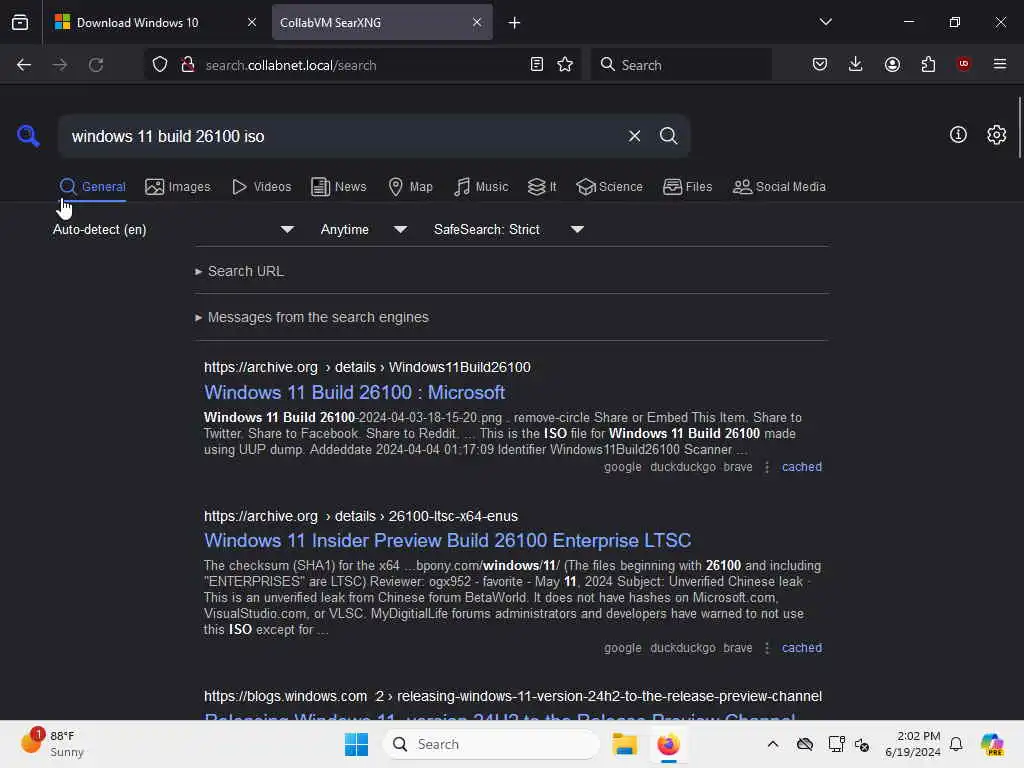The image size is (1024, 768).
Task: Open Windows 11 Insider Preview Enterprise LTSC result
Action: [x=447, y=541]
